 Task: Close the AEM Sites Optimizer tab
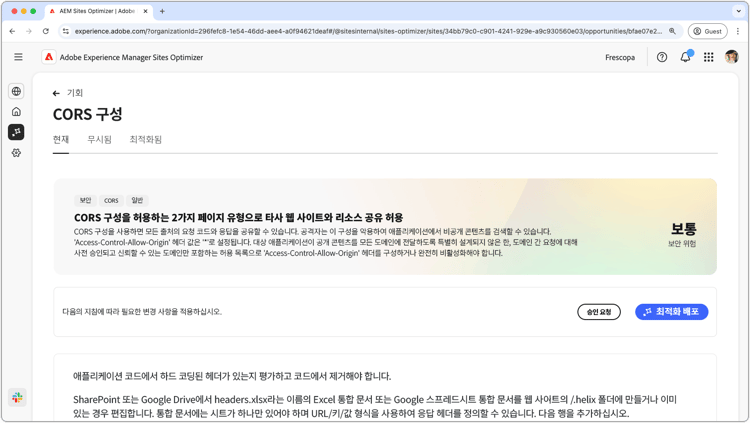145,11
